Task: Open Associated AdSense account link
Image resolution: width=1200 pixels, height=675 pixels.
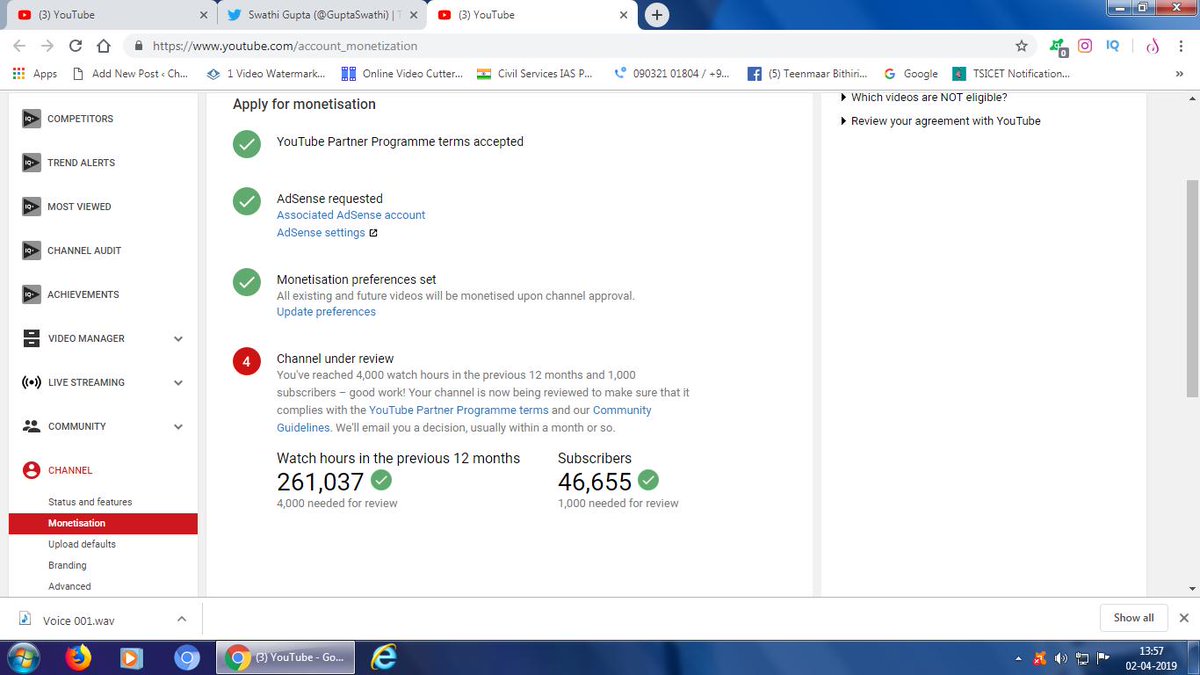Action: click(x=351, y=215)
